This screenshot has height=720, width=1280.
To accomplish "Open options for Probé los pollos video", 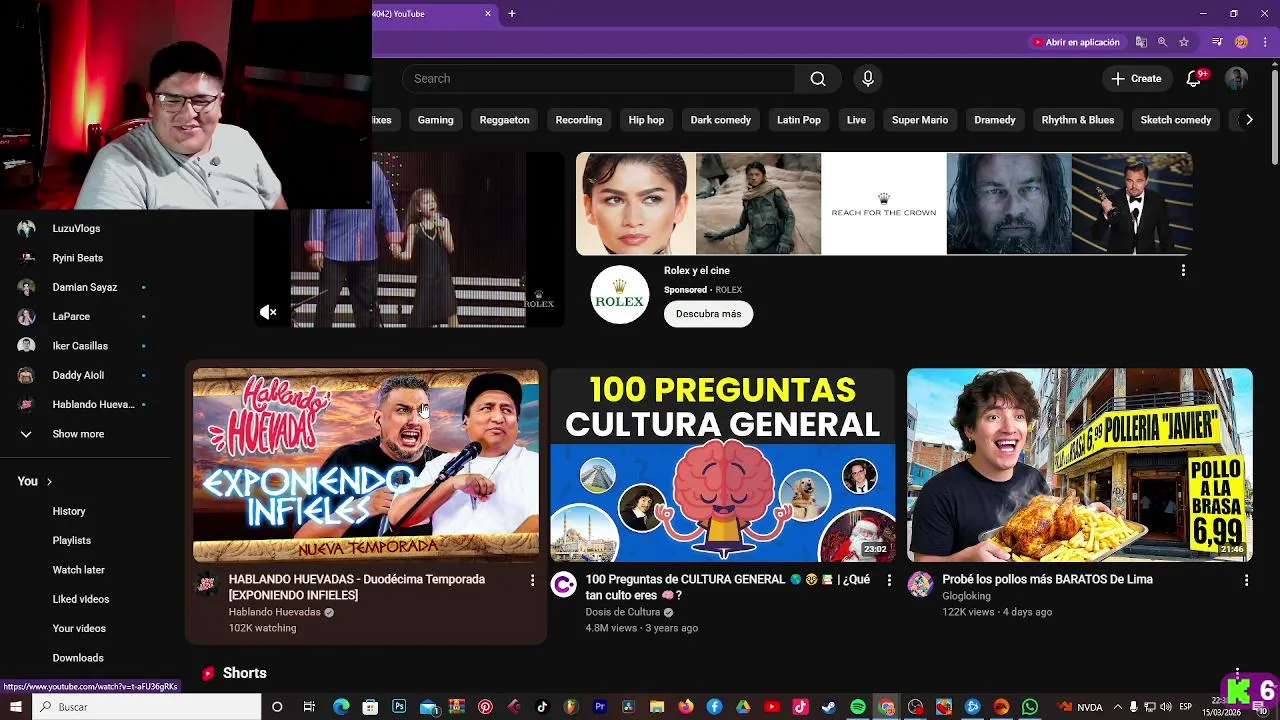I will point(1246,580).
